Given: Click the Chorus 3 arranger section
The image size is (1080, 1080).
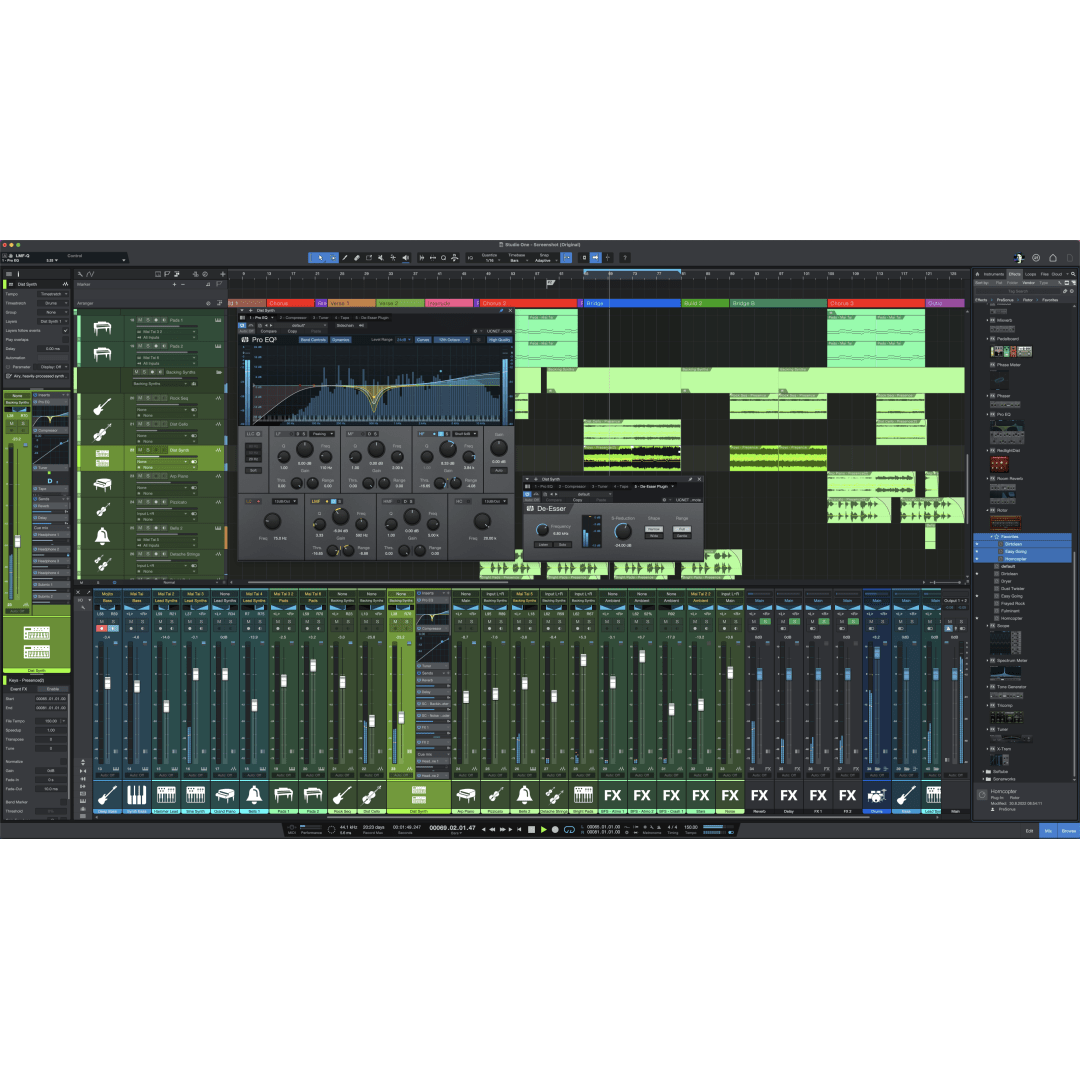Looking at the screenshot, I should pos(875,303).
